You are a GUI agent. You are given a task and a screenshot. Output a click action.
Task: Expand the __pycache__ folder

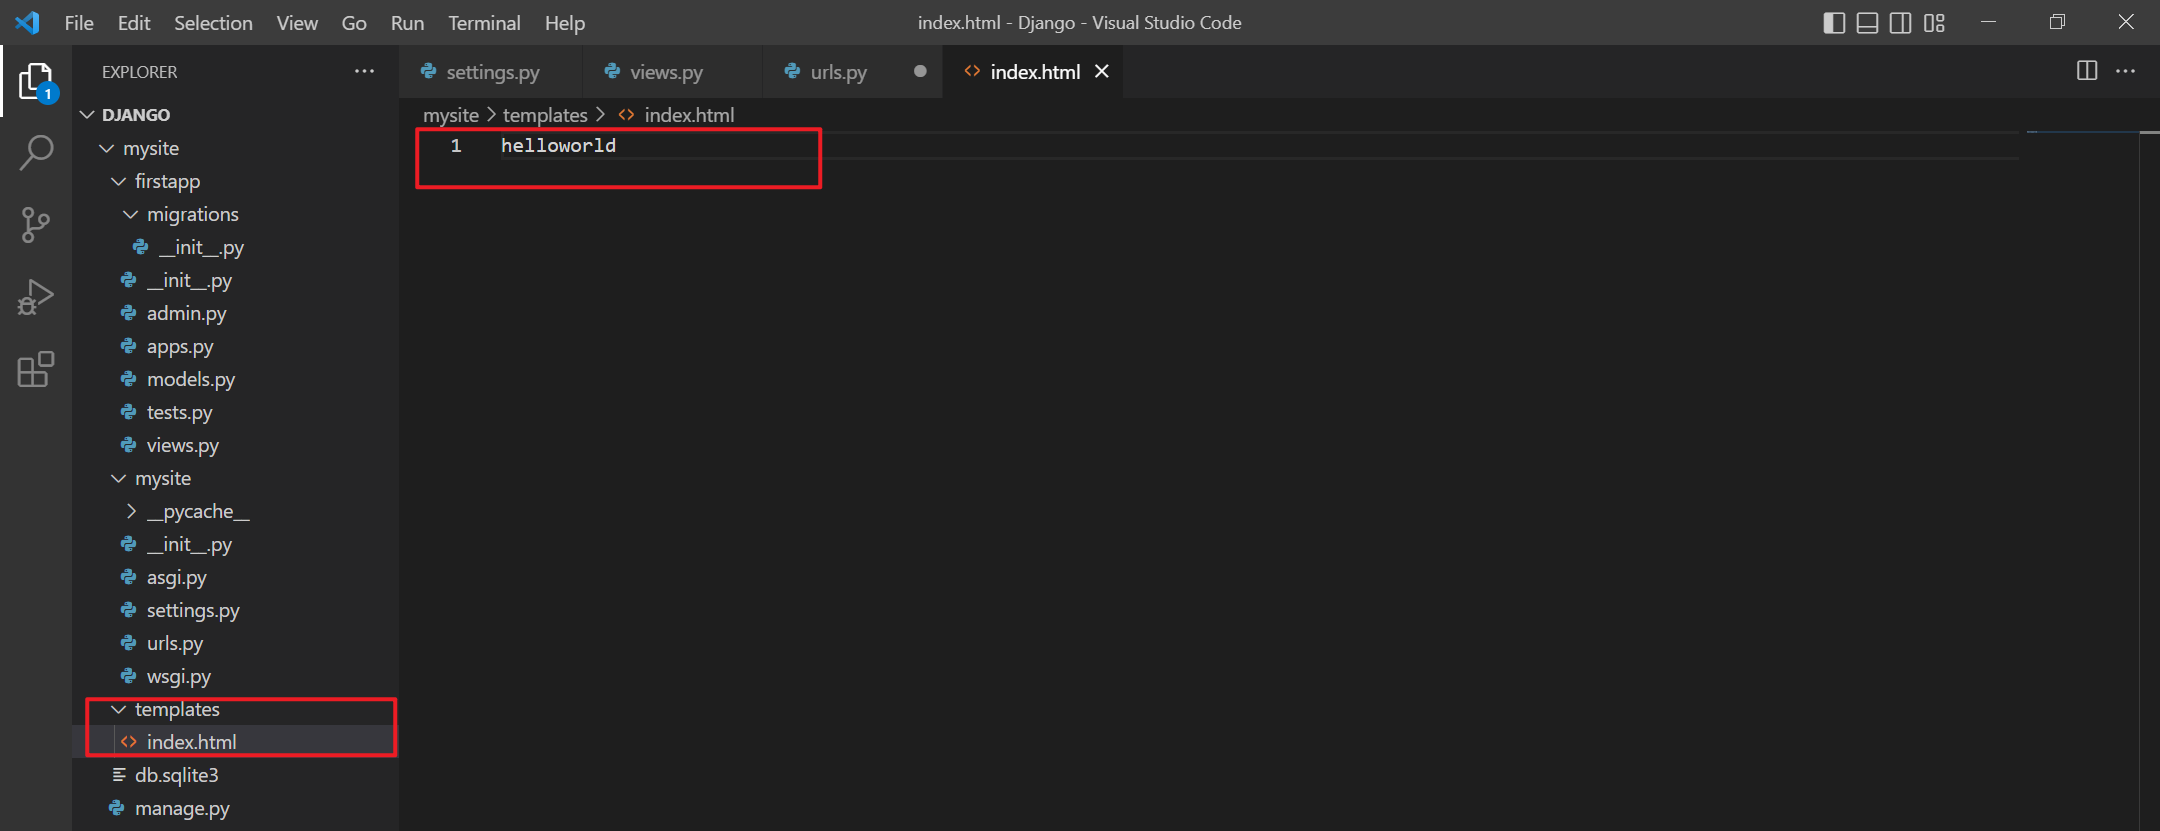[197, 511]
